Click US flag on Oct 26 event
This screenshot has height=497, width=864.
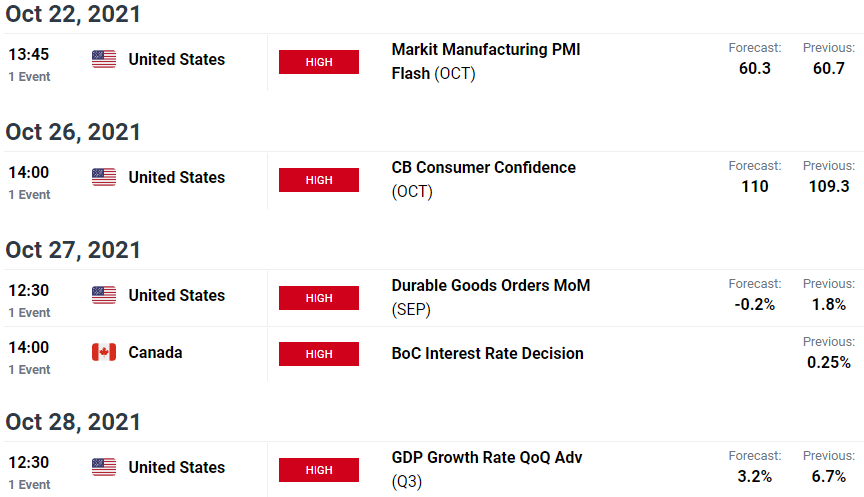(104, 177)
